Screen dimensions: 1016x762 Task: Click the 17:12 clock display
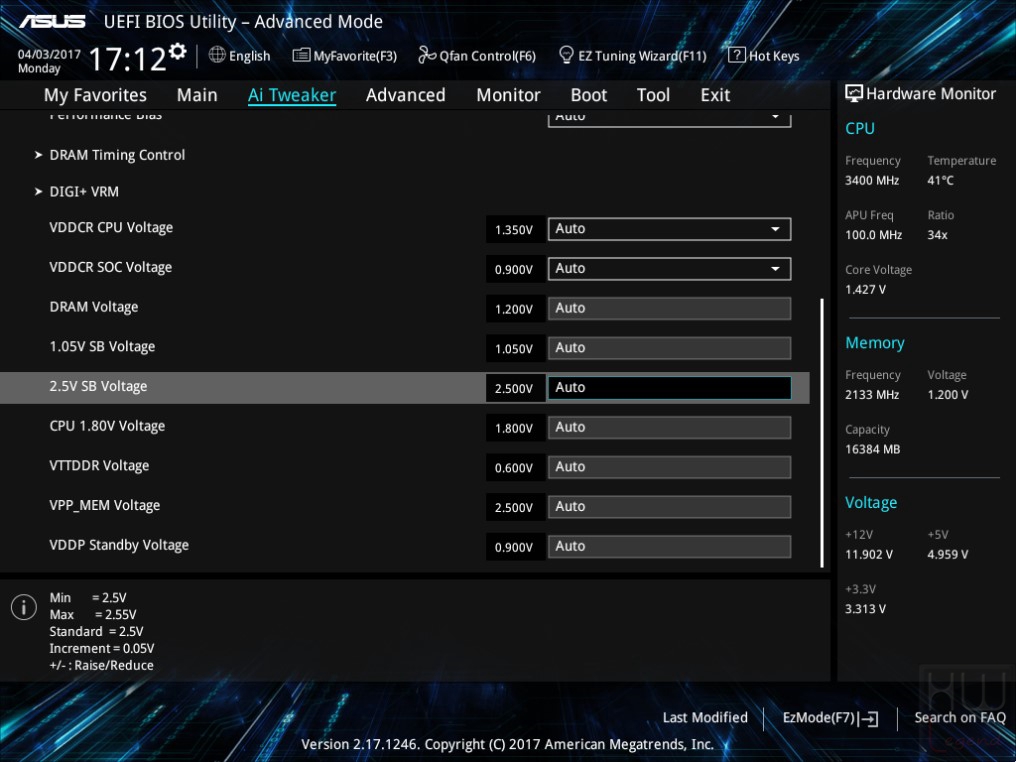point(128,60)
